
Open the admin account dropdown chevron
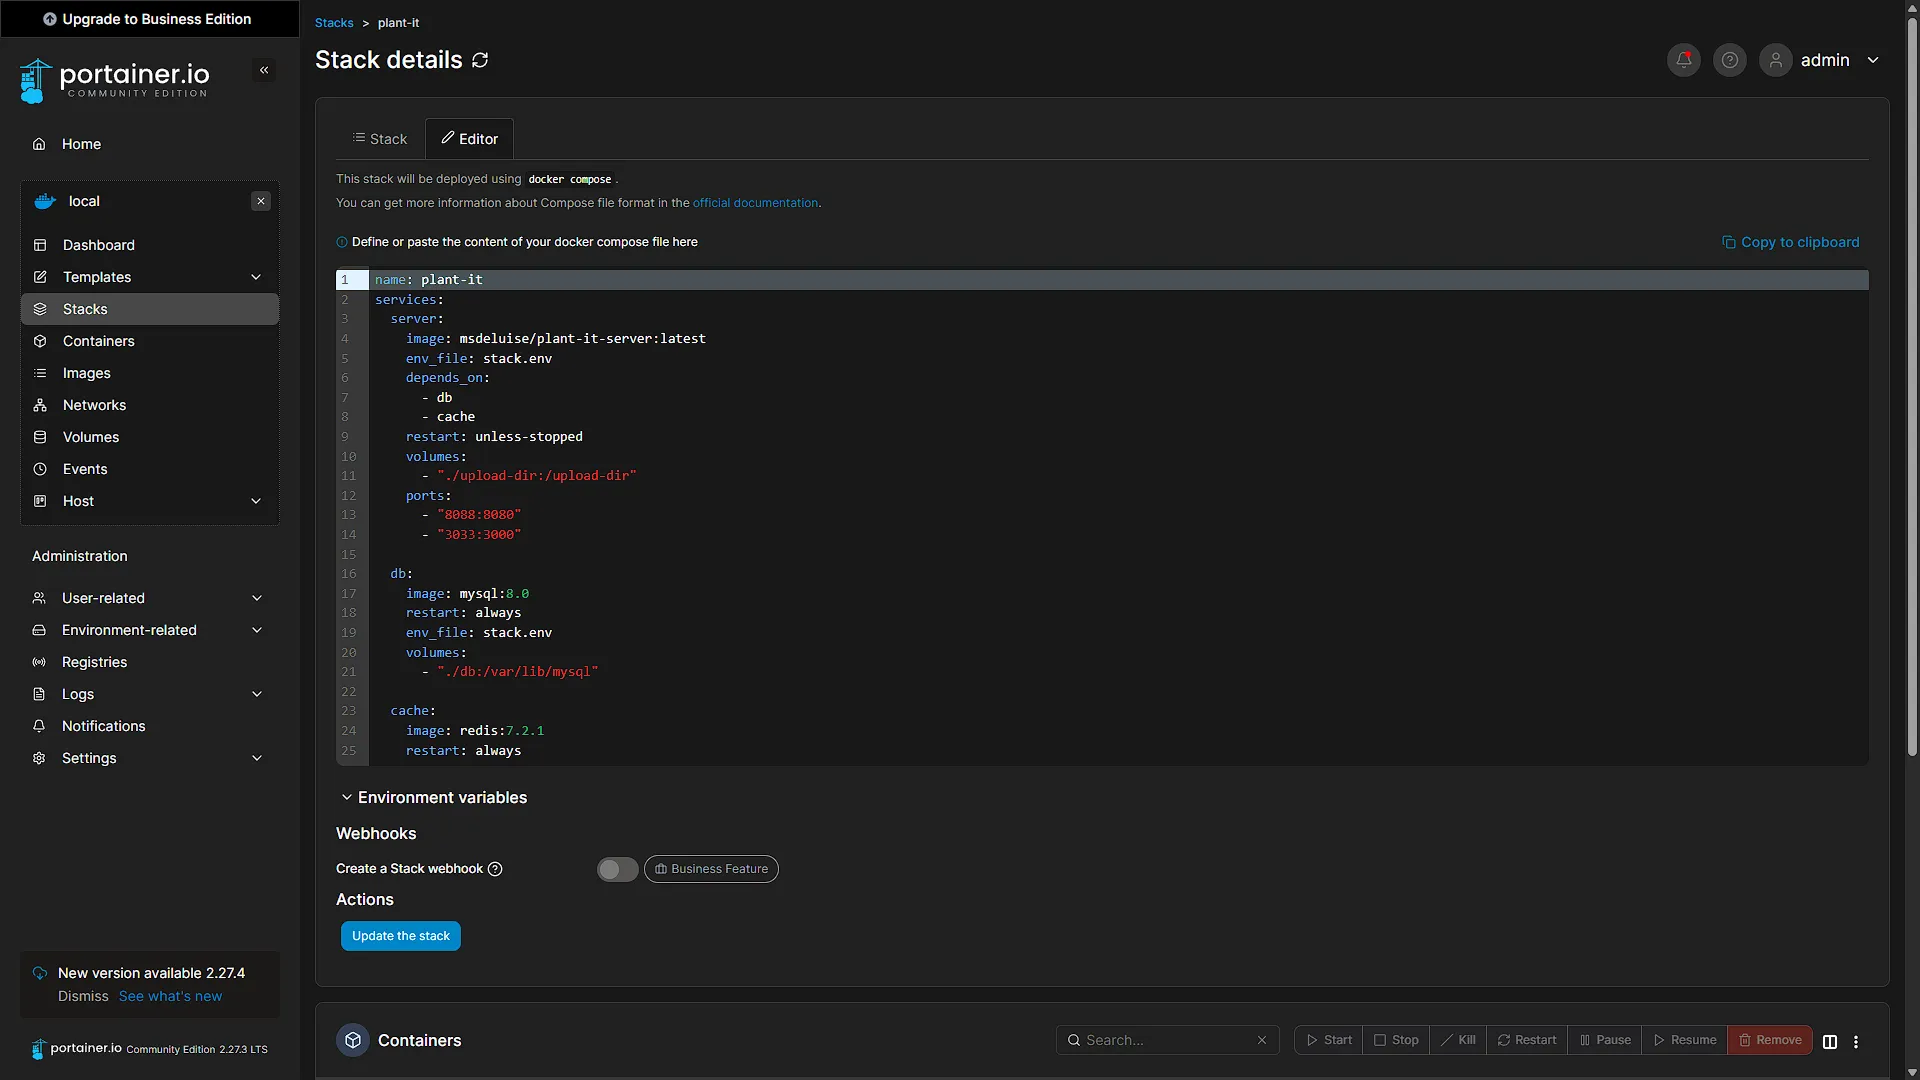pyautogui.click(x=1873, y=60)
